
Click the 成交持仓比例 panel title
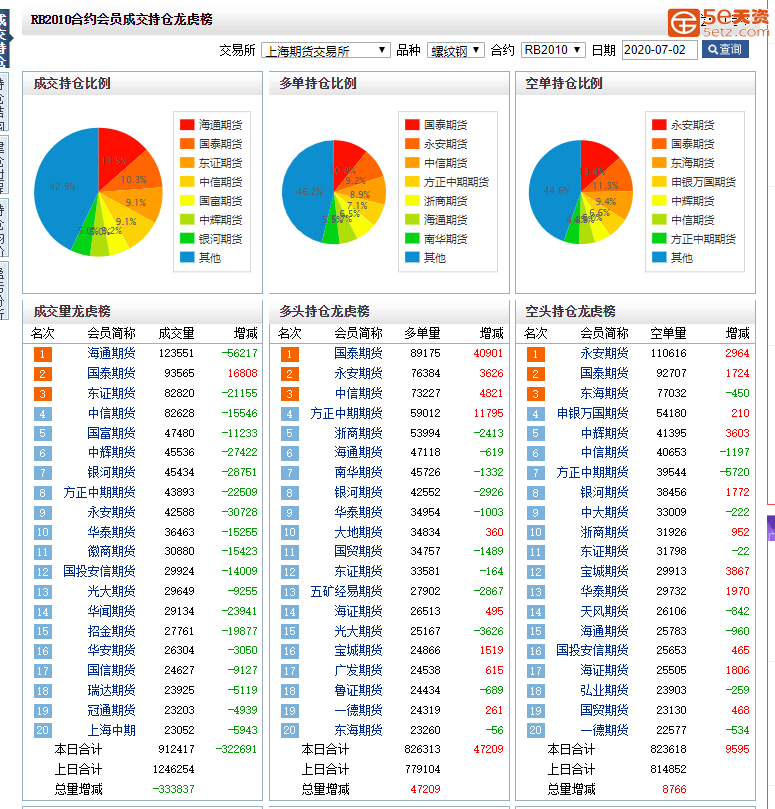coord(72,84)
